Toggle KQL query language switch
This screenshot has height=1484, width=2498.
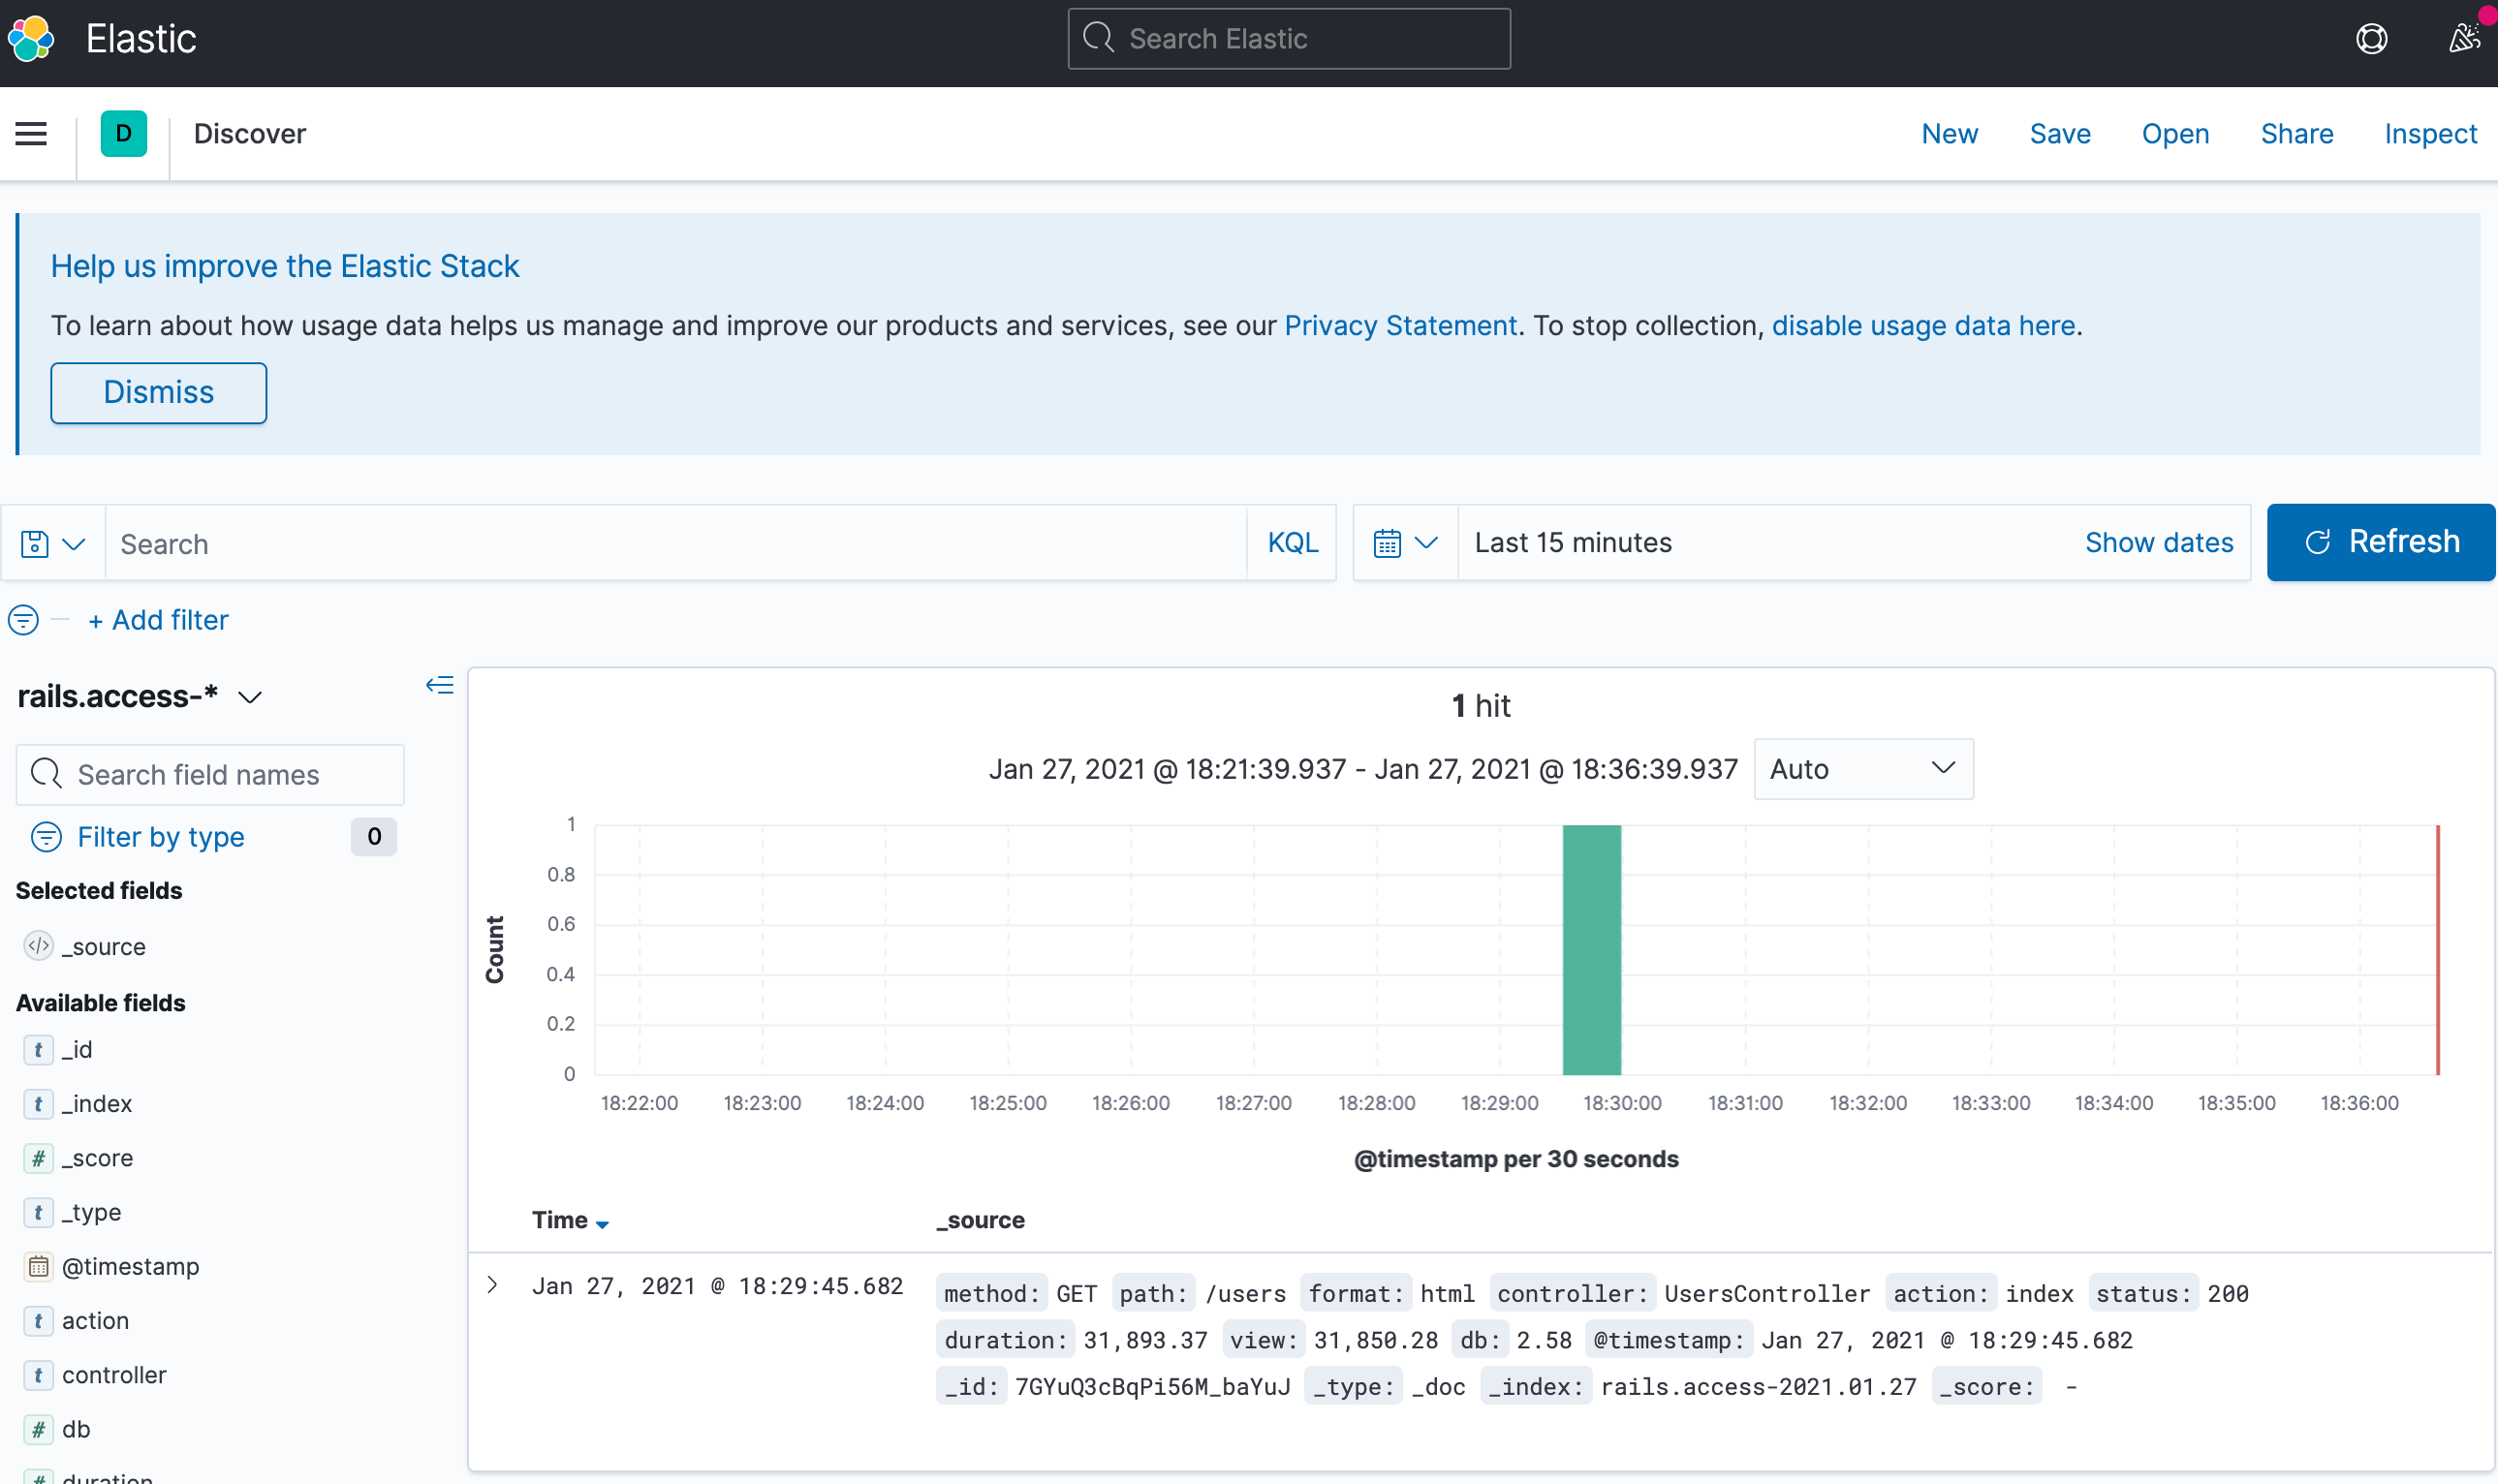coord(1292,543)
